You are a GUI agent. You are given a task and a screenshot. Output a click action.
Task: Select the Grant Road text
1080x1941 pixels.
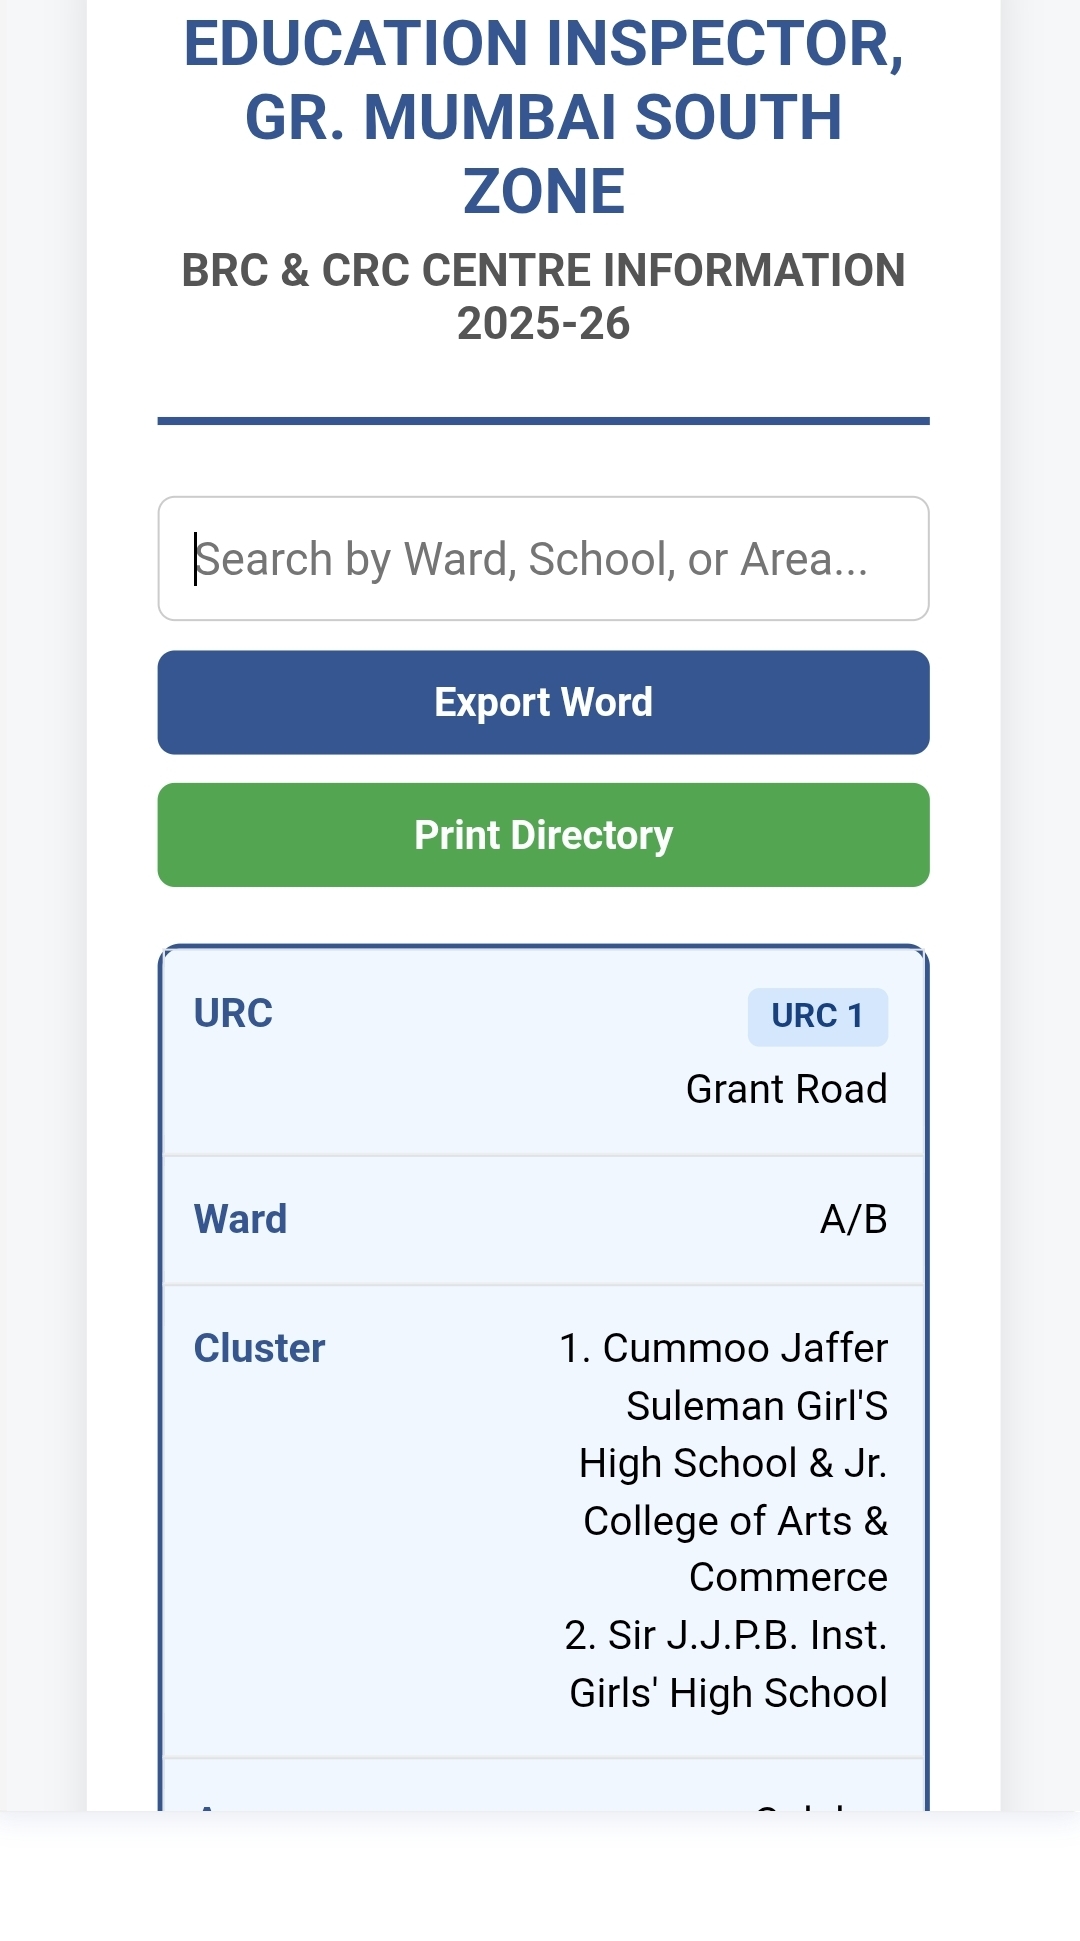coord(786,1089)
